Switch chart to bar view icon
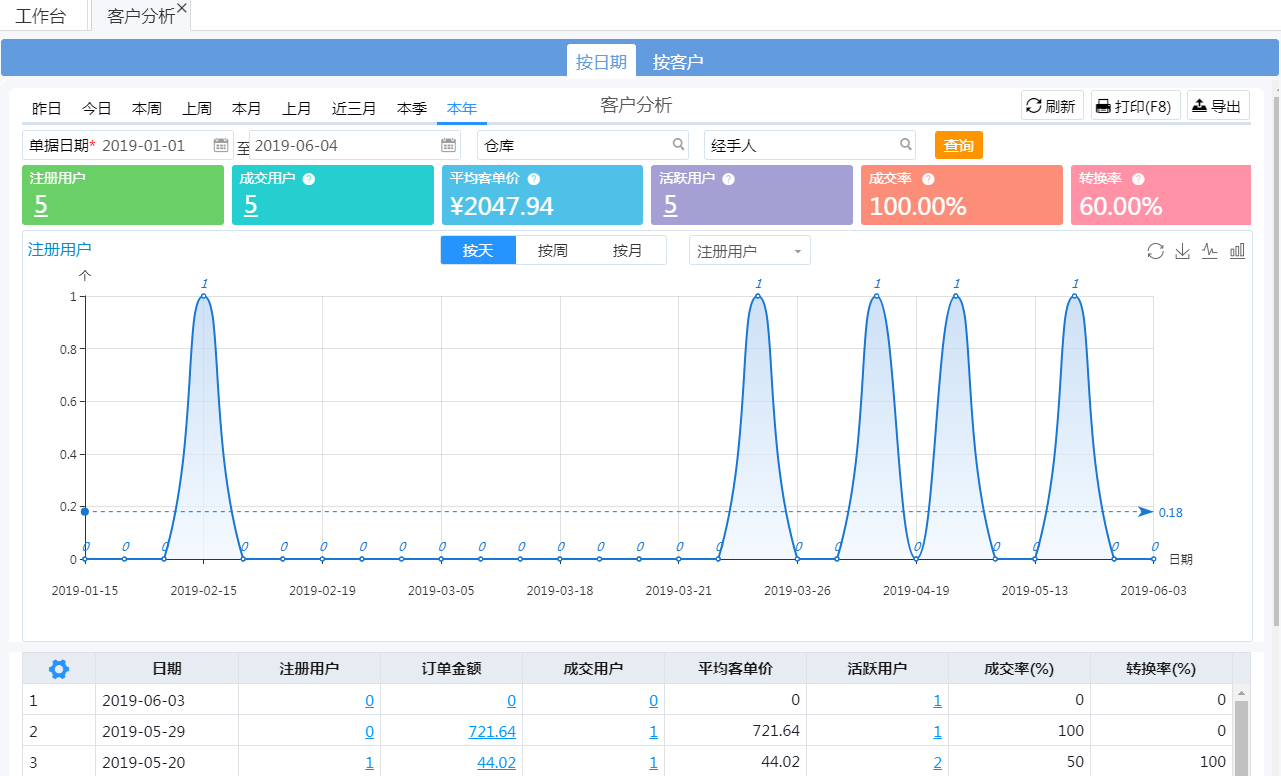This screenshot has height=776, width=1281. pos(1238,251)
